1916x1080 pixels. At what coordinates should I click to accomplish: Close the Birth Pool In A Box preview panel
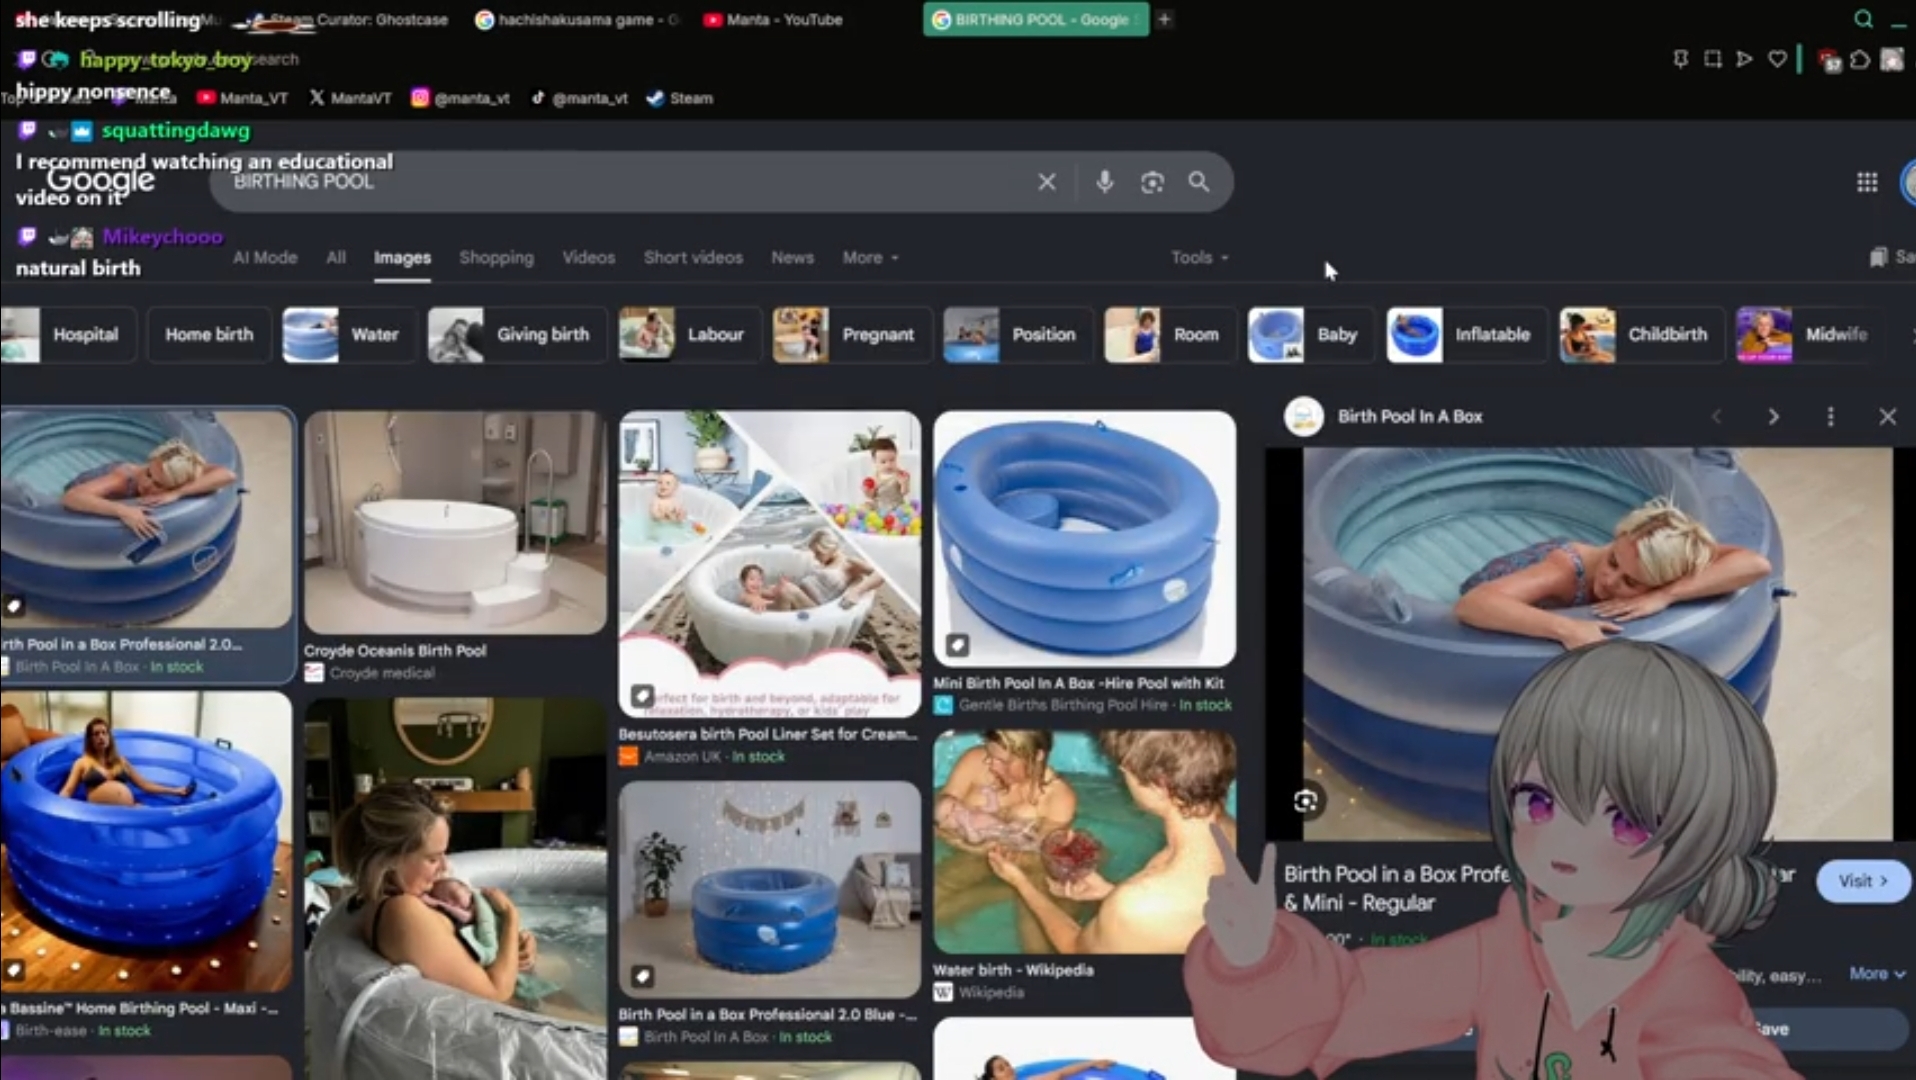pos(1887,416)
